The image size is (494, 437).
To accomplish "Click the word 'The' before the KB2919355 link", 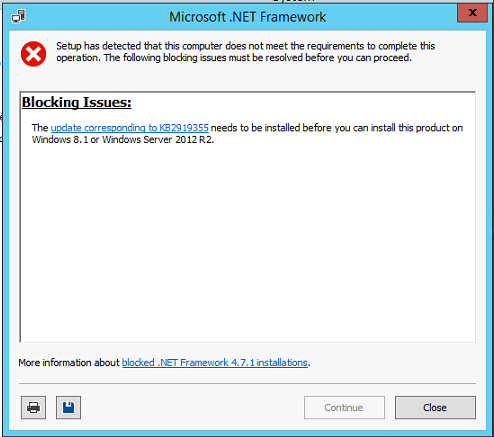I will point(40,128).
